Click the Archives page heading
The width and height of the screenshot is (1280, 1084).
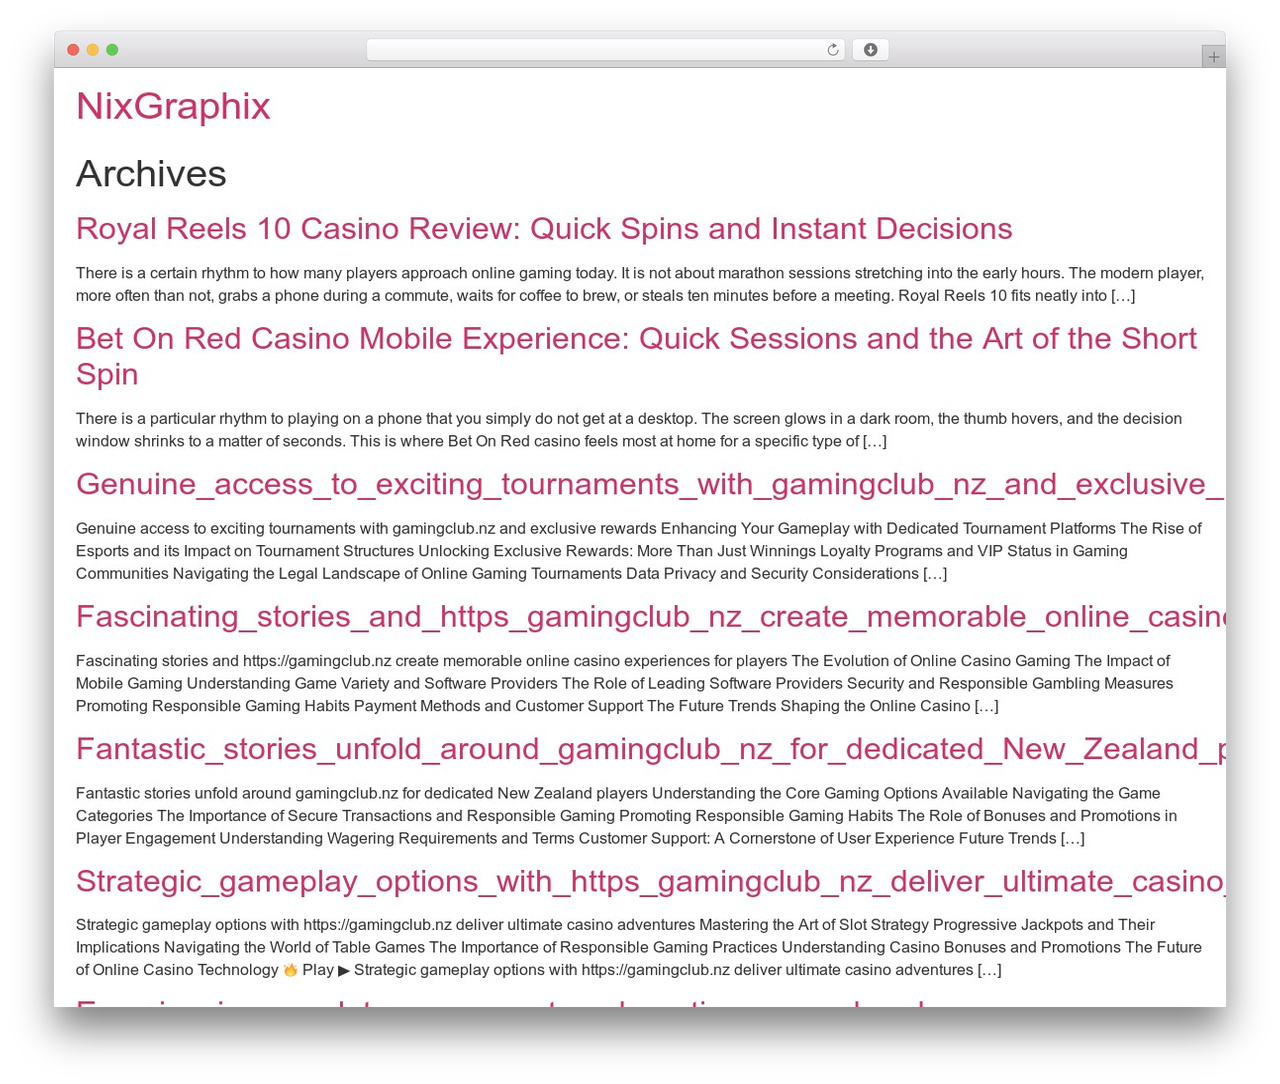(151, 174)
